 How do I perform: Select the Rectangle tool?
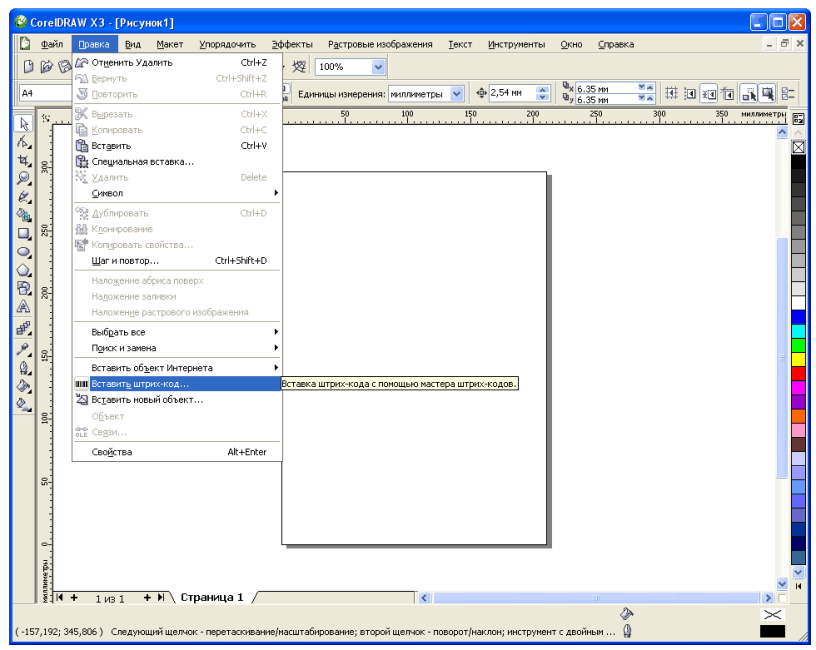click(x=24, y=233)
